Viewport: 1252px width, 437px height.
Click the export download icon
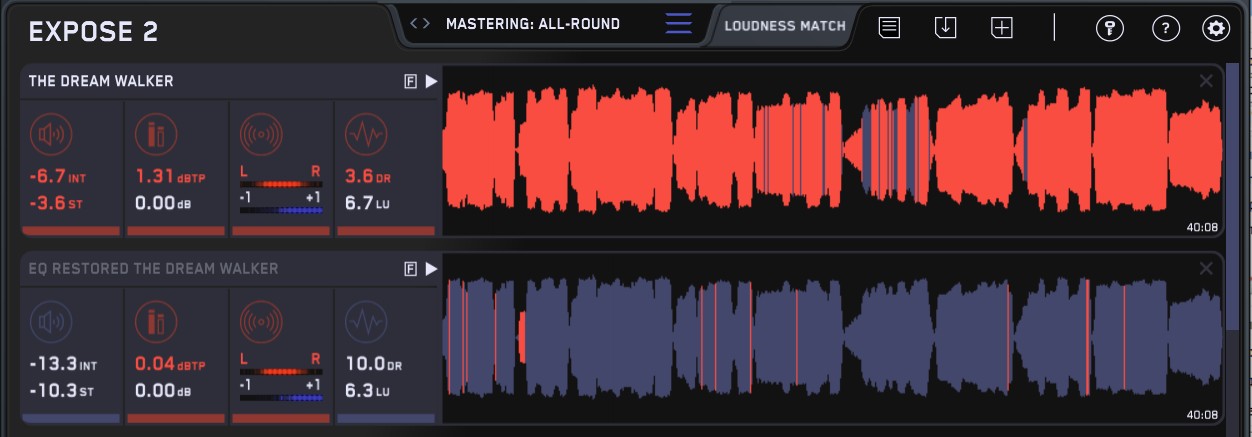click(945, 28)
